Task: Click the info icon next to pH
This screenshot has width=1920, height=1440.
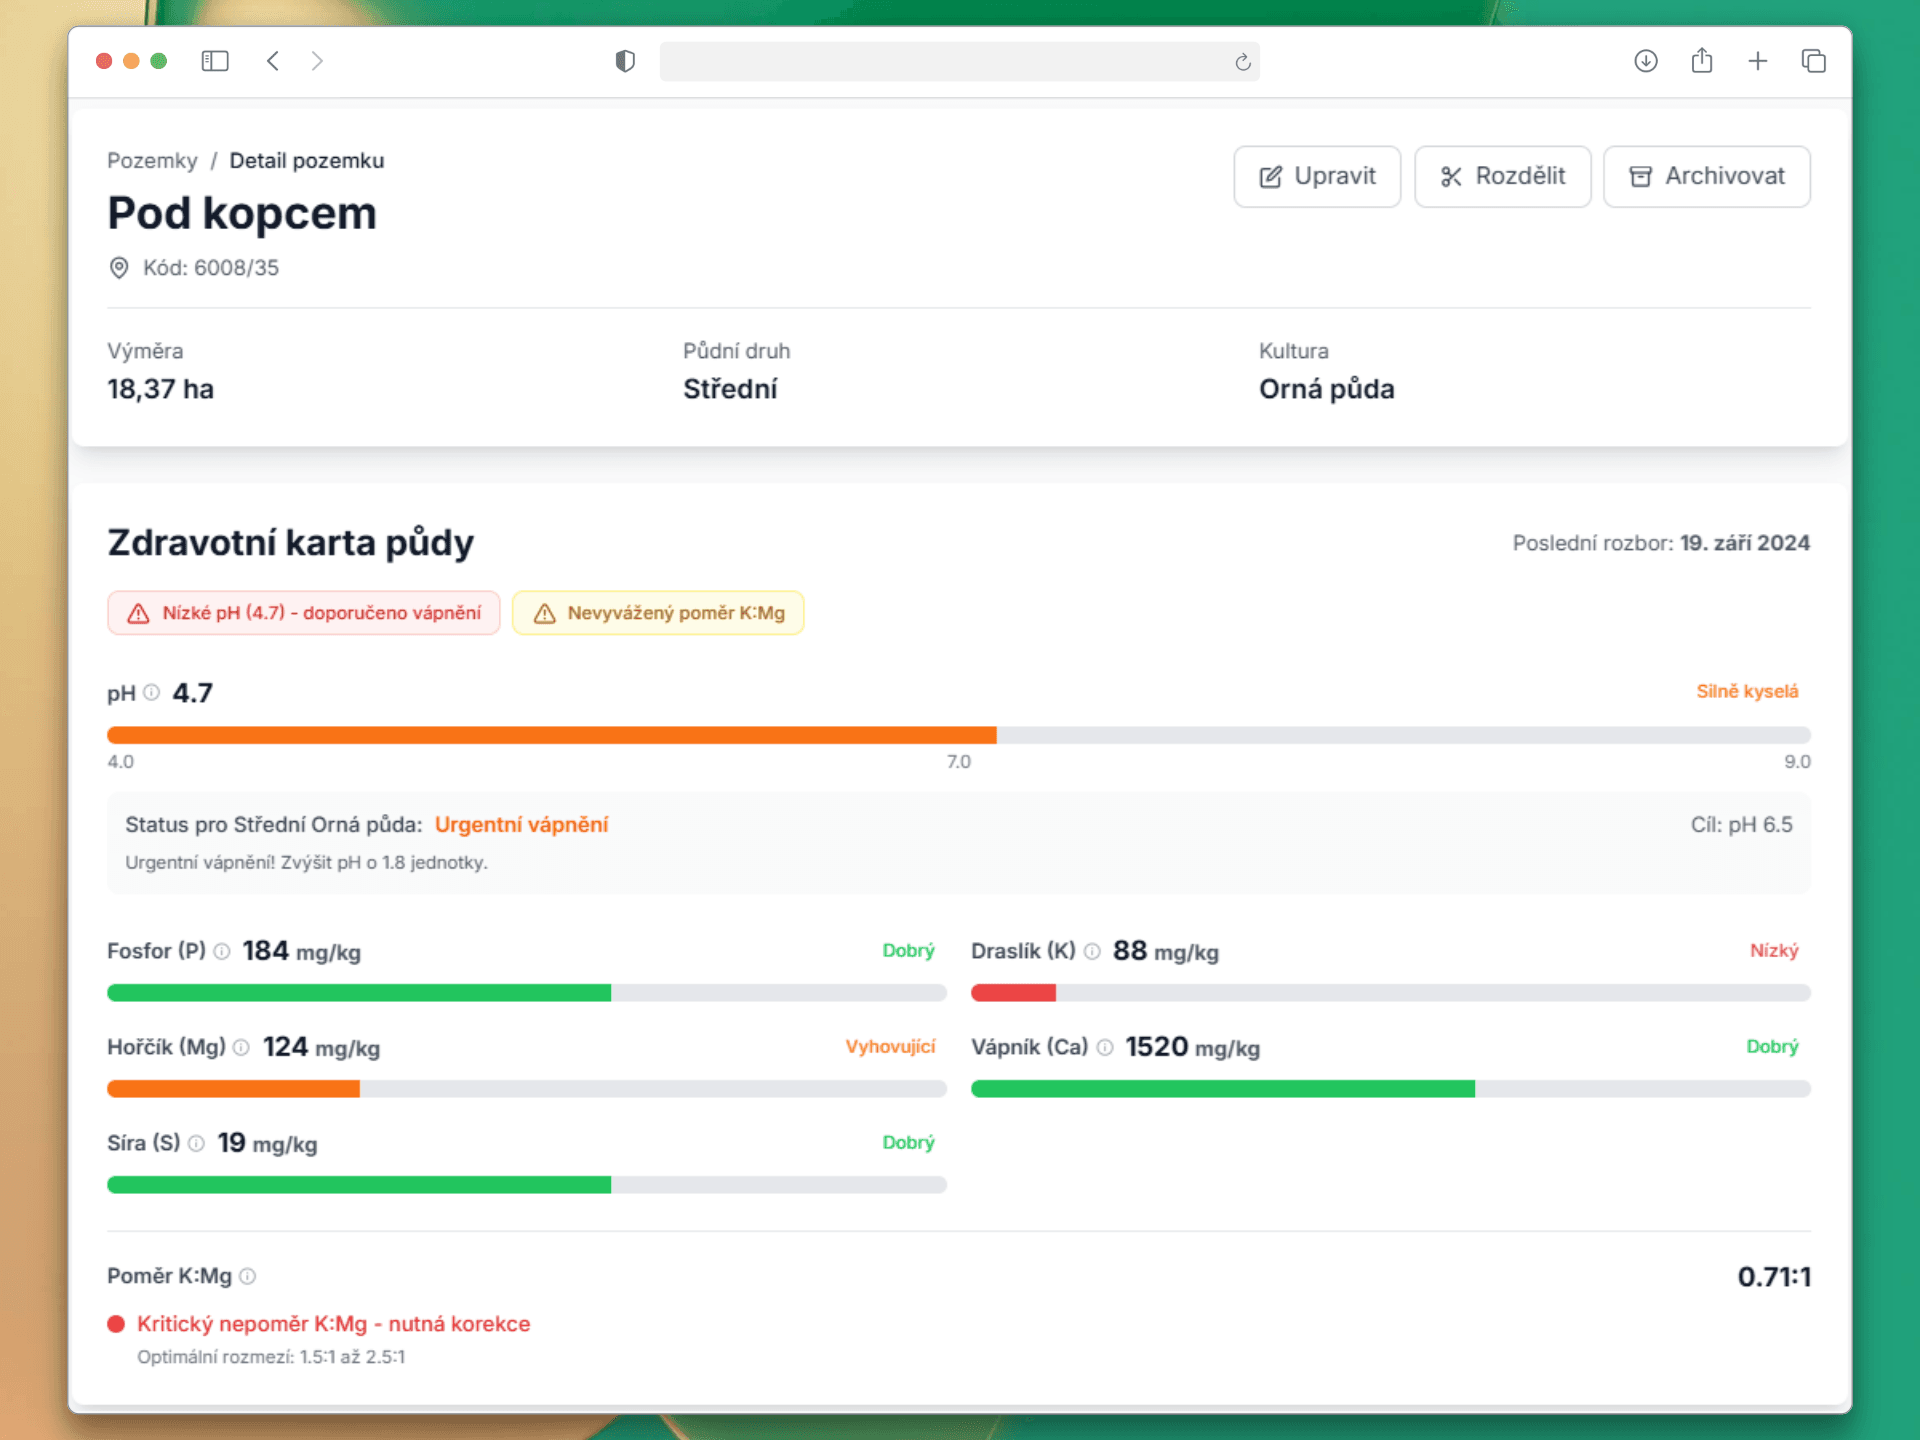Action: [151, 692]
